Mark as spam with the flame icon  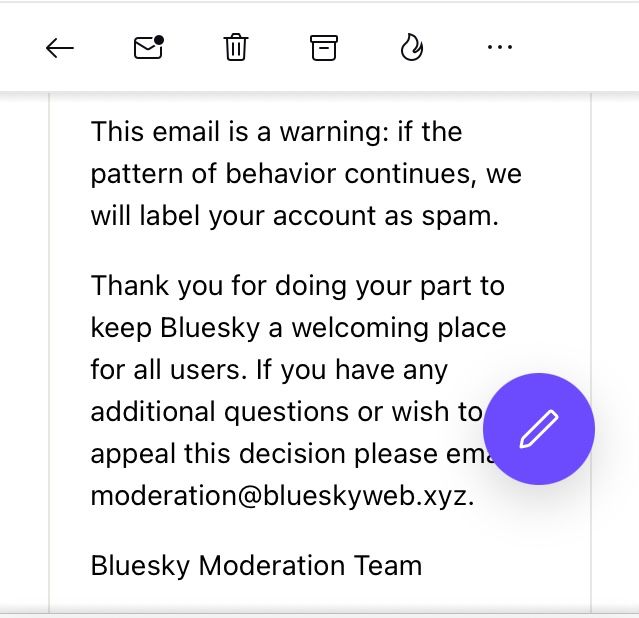pos(412,47)
